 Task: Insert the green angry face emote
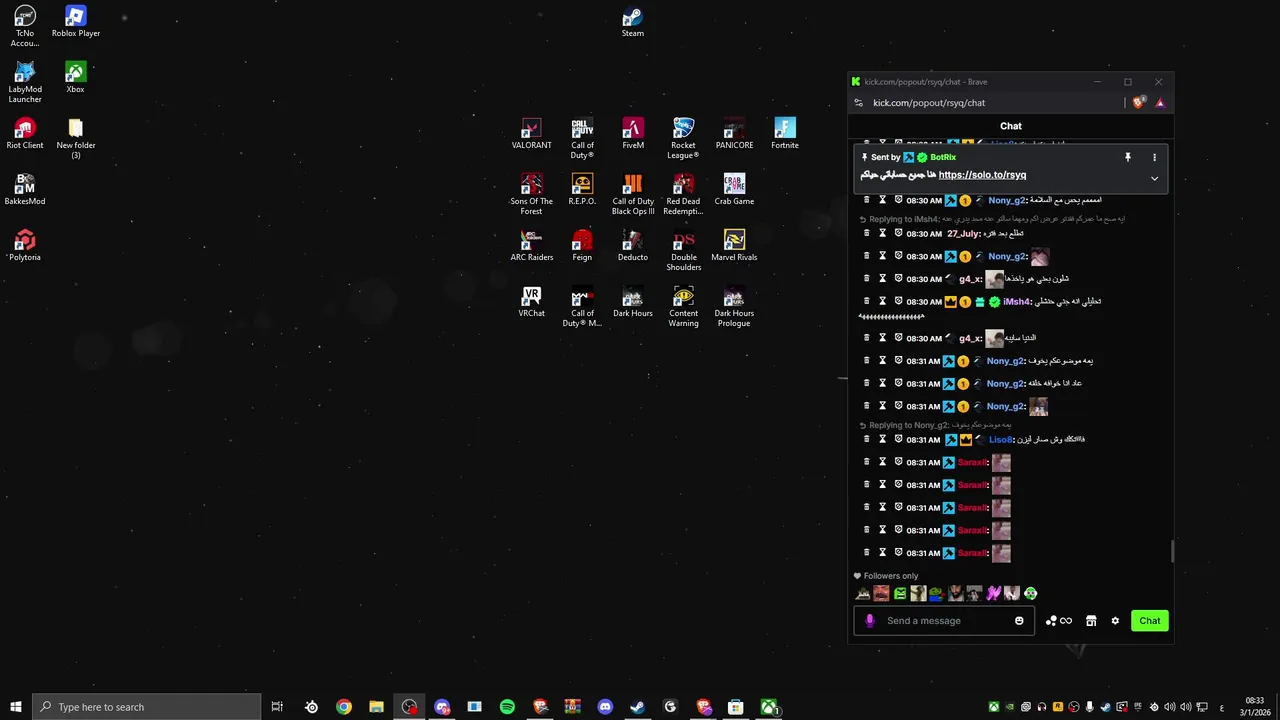tap(900, 593)
